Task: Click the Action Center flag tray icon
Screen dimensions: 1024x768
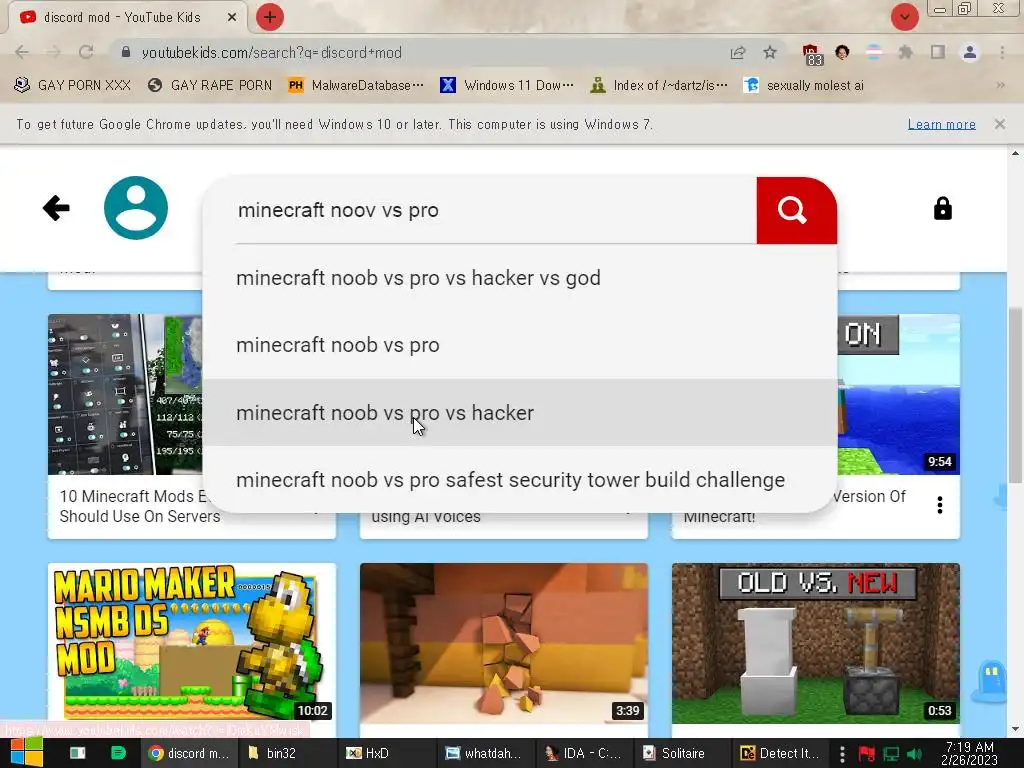Action: coord(867,754)
